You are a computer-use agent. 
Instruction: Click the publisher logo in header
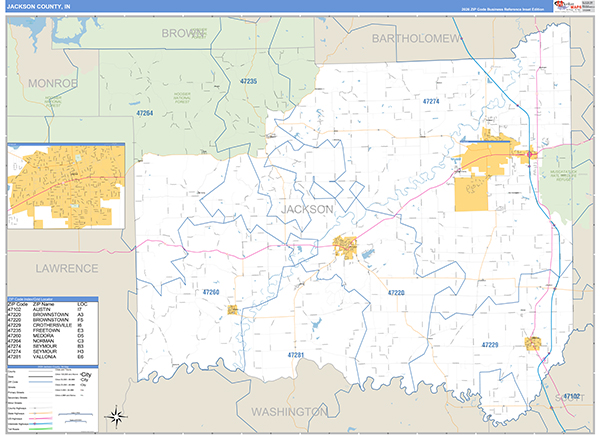(568, 6)
